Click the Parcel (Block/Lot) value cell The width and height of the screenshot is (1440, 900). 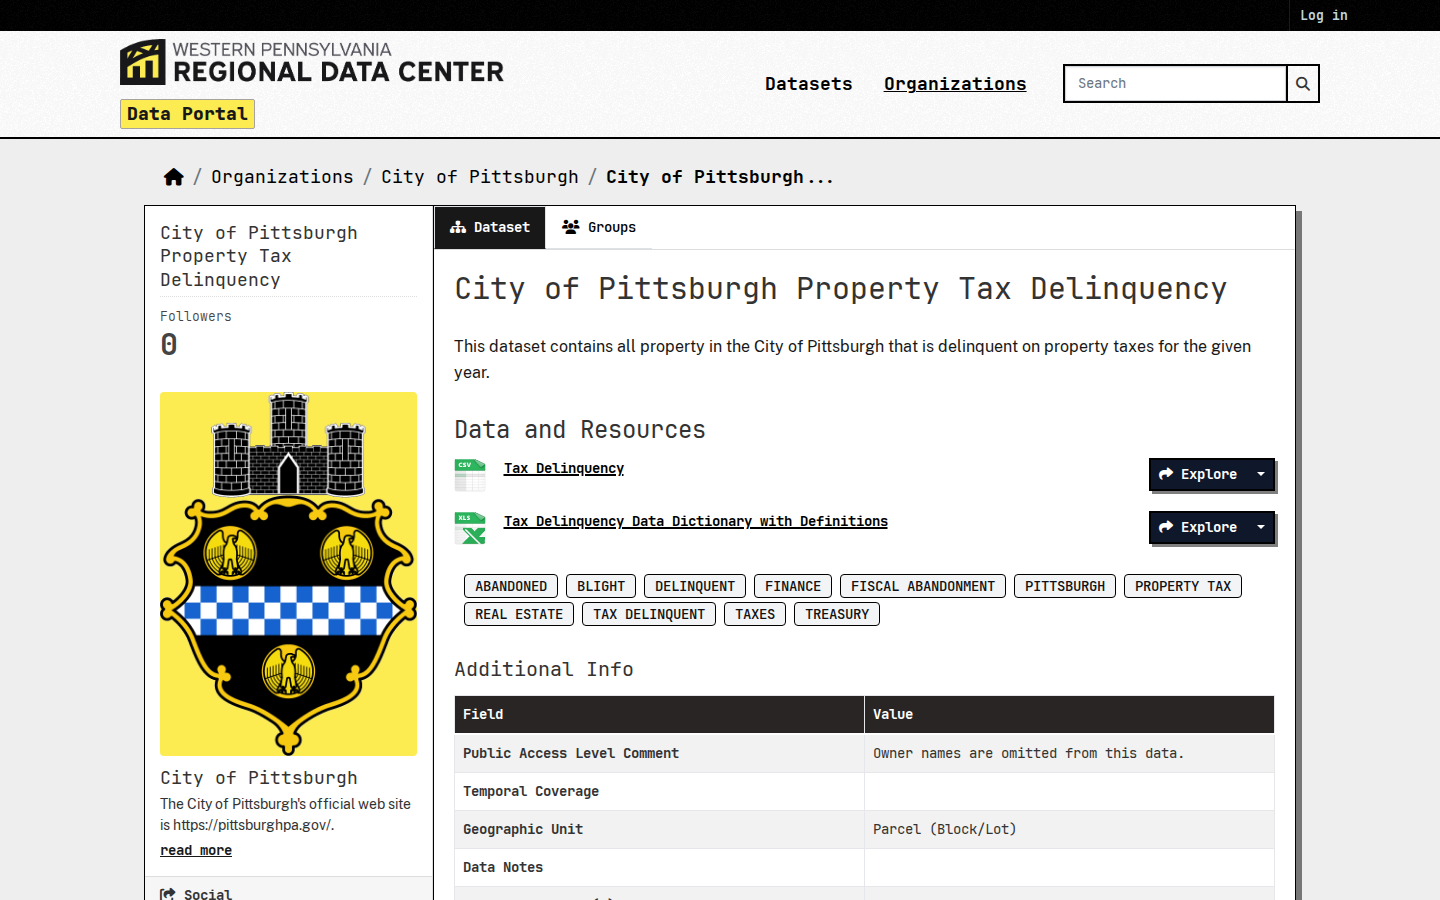[1069, 829]
